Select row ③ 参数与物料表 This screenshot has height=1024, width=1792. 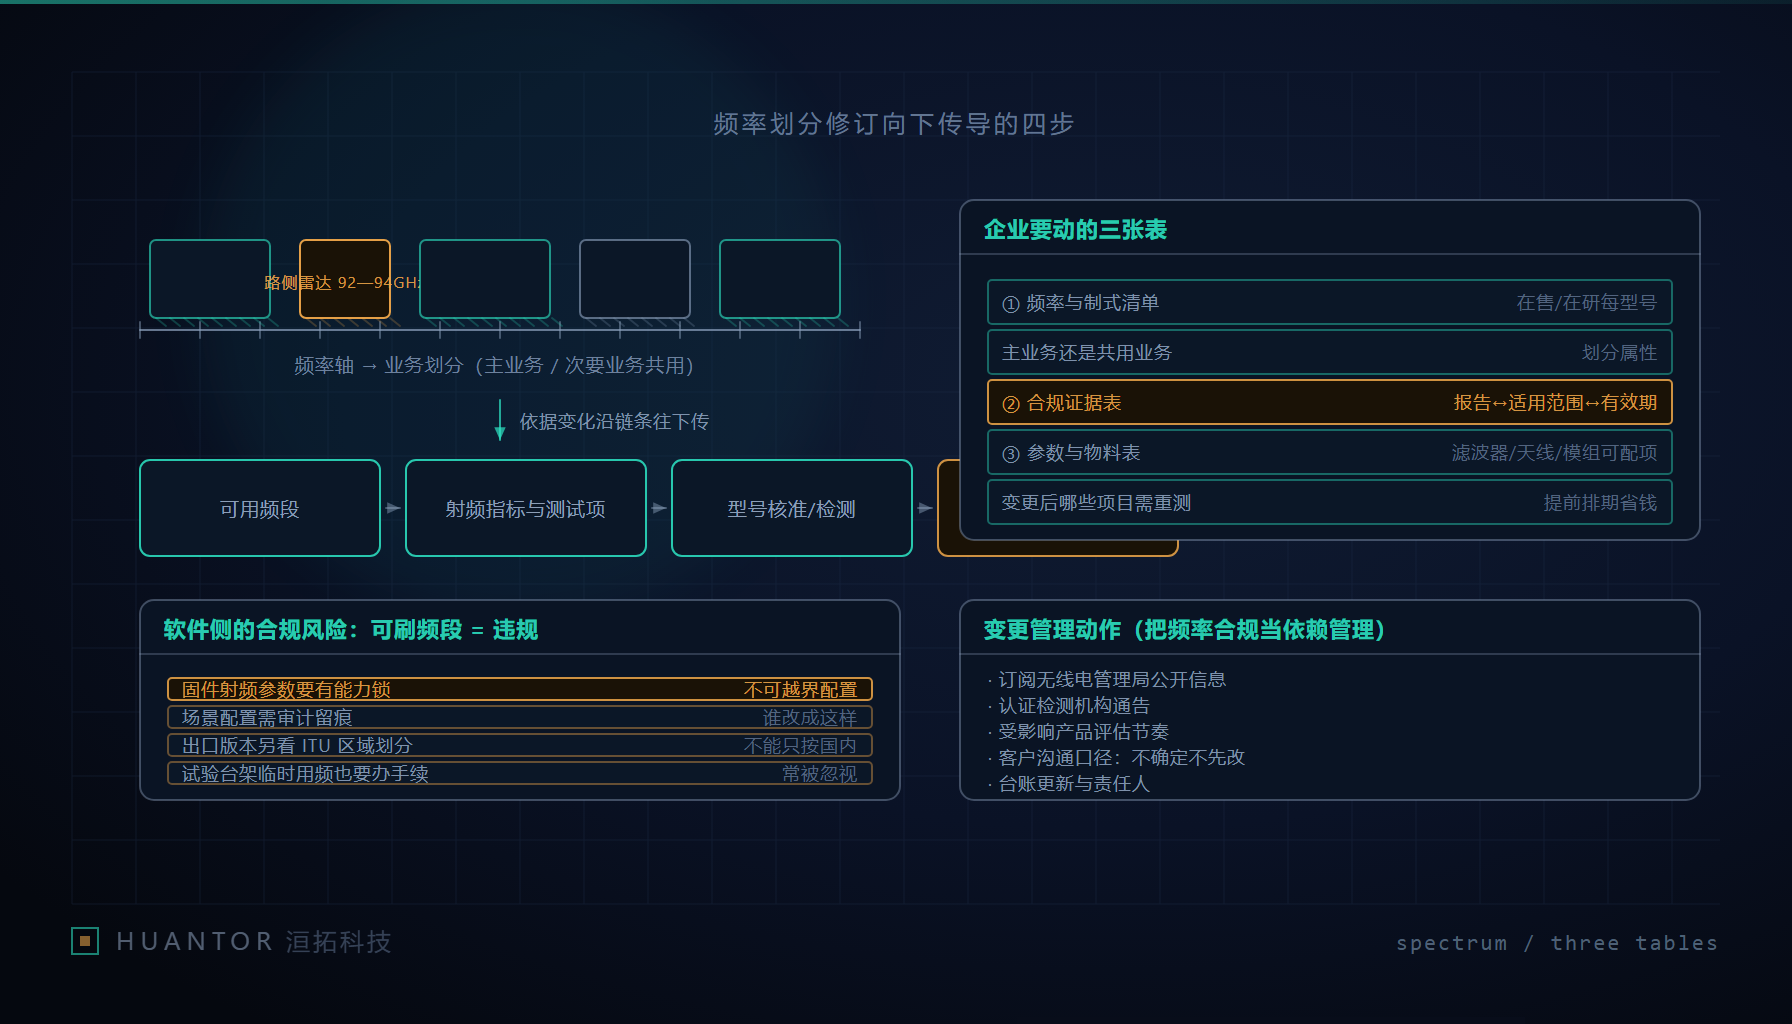(x=1330, y=452)
